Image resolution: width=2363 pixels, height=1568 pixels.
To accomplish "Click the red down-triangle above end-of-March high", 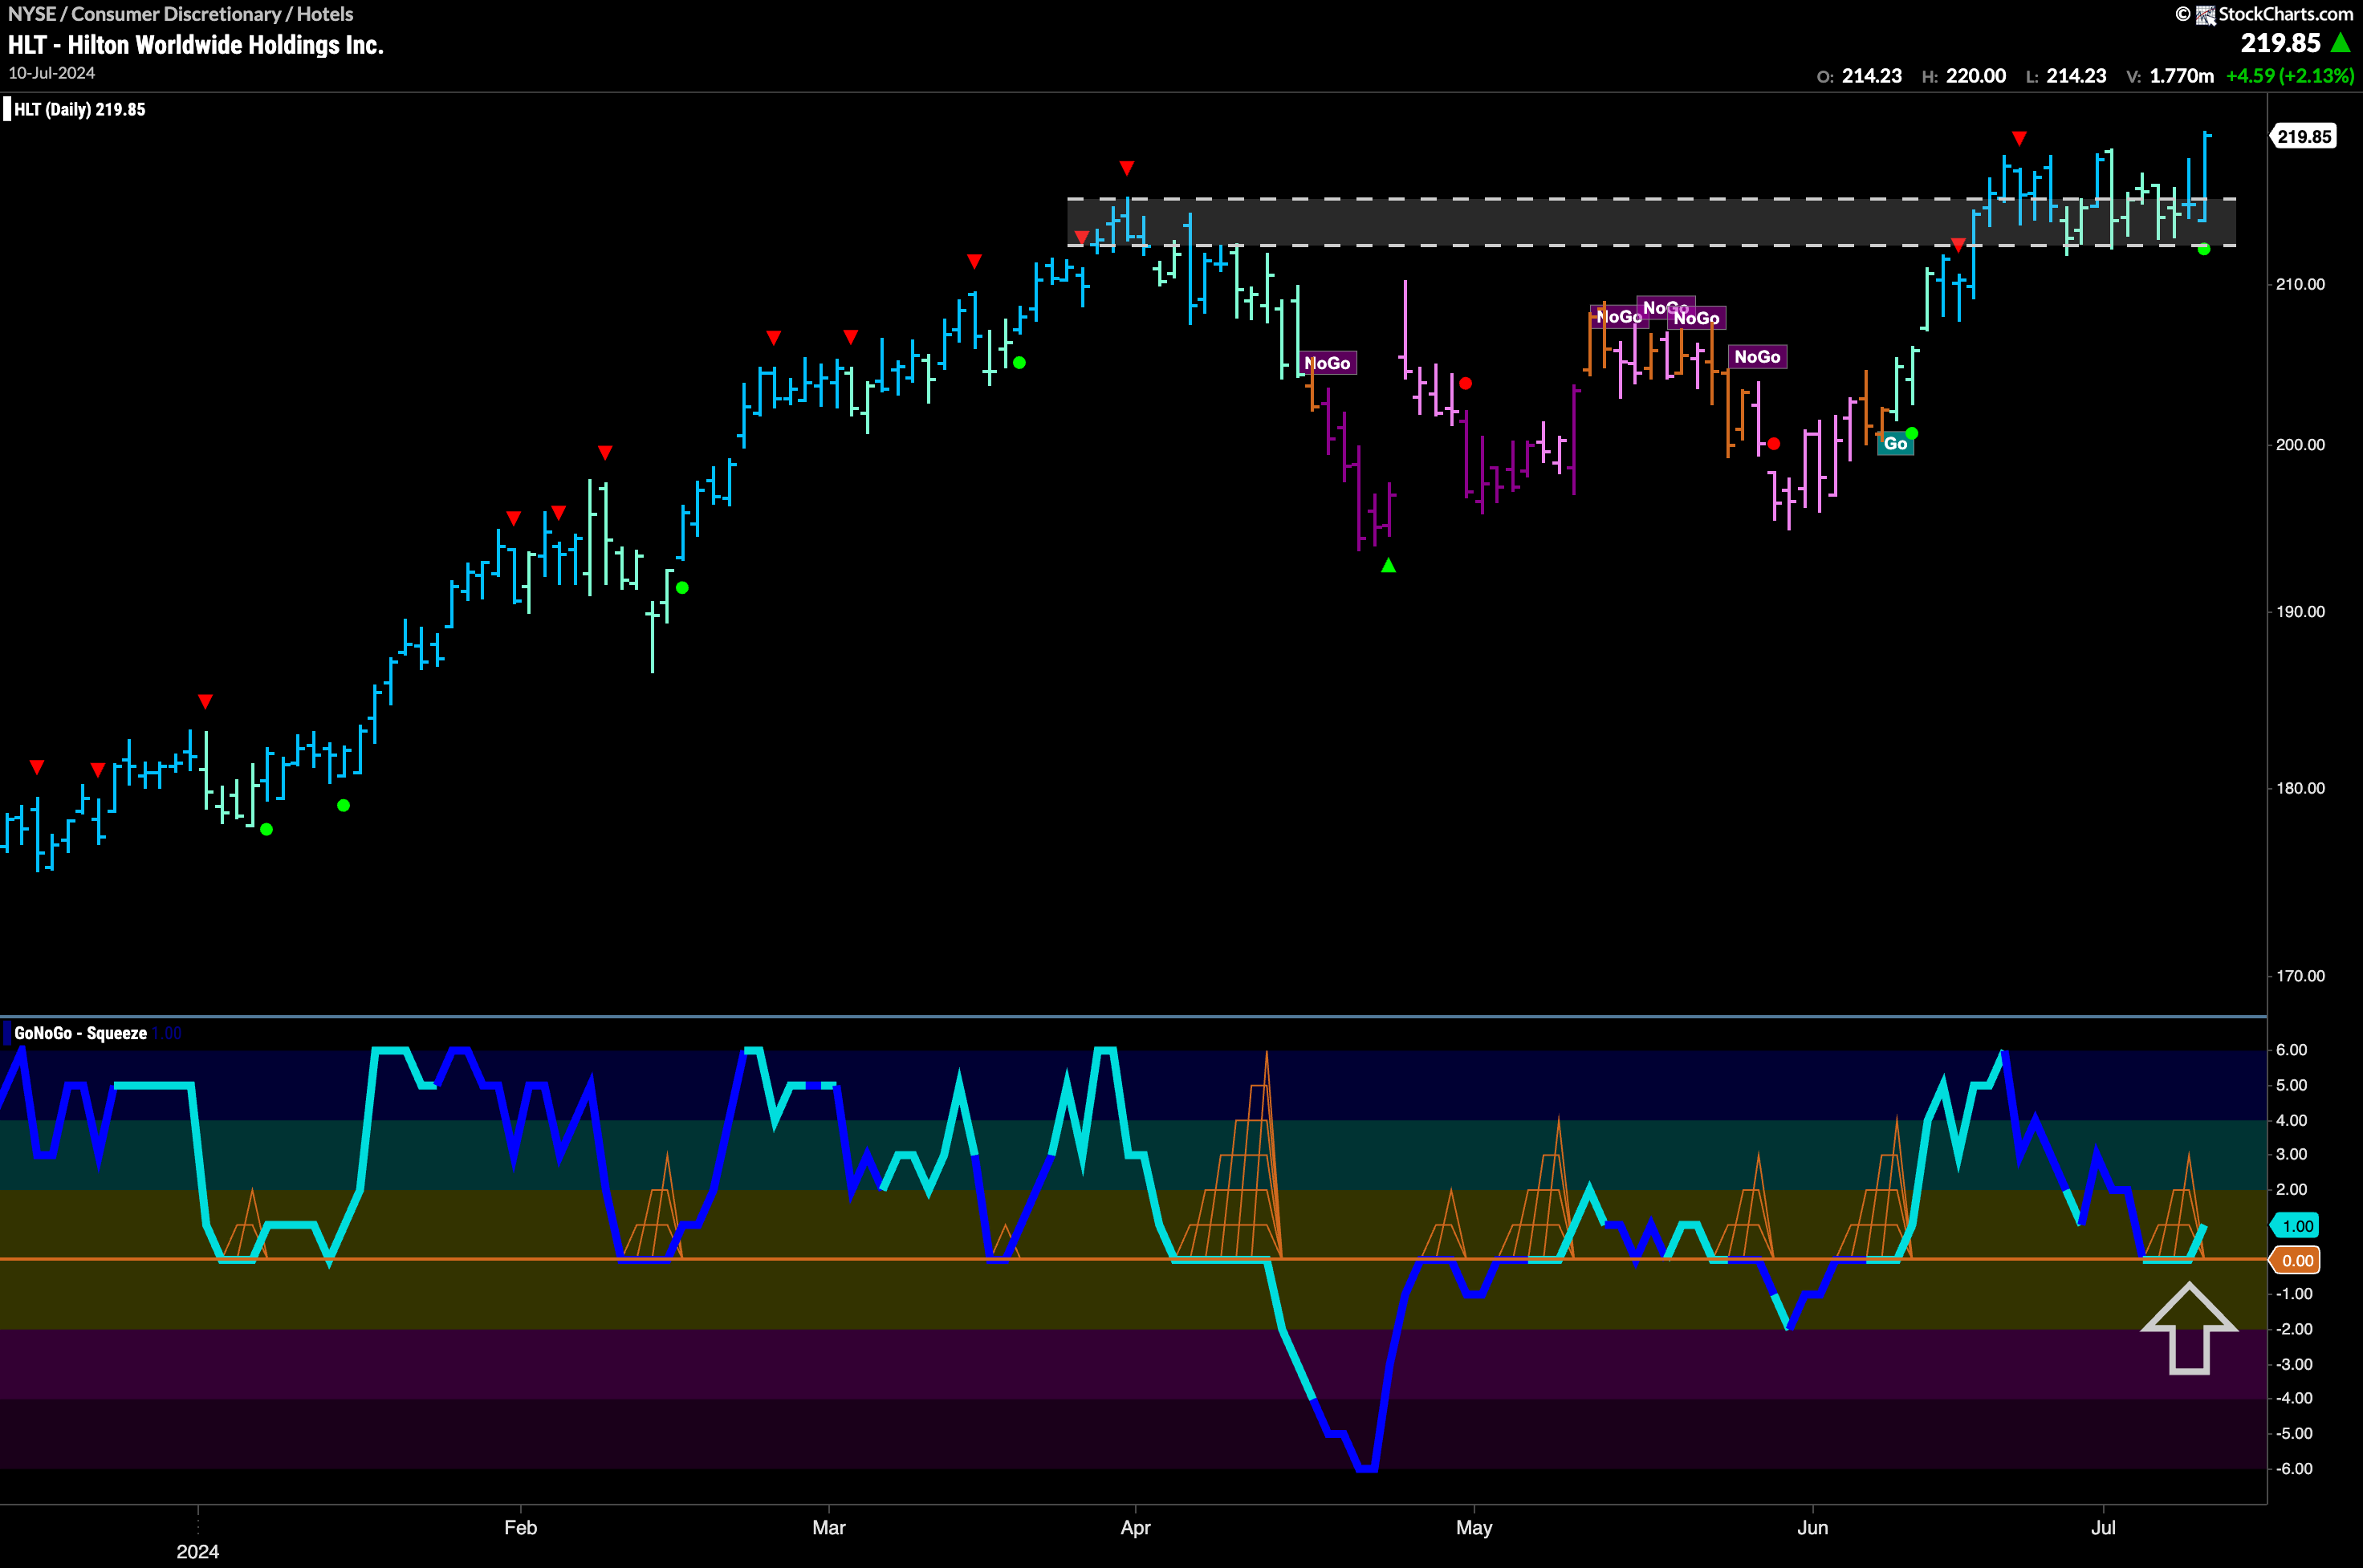I will click(x=1127, y=168).
